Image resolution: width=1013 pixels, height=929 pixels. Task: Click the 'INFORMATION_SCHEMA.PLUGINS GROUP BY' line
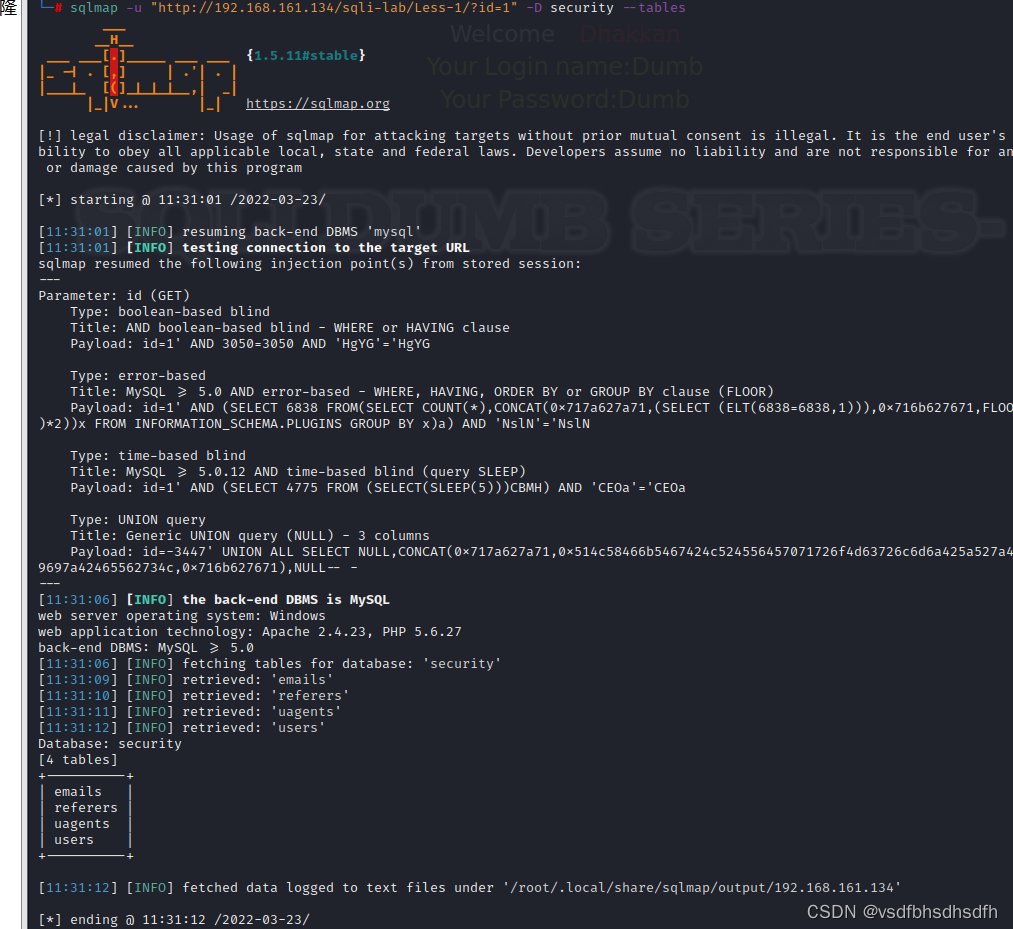[314, 424]
